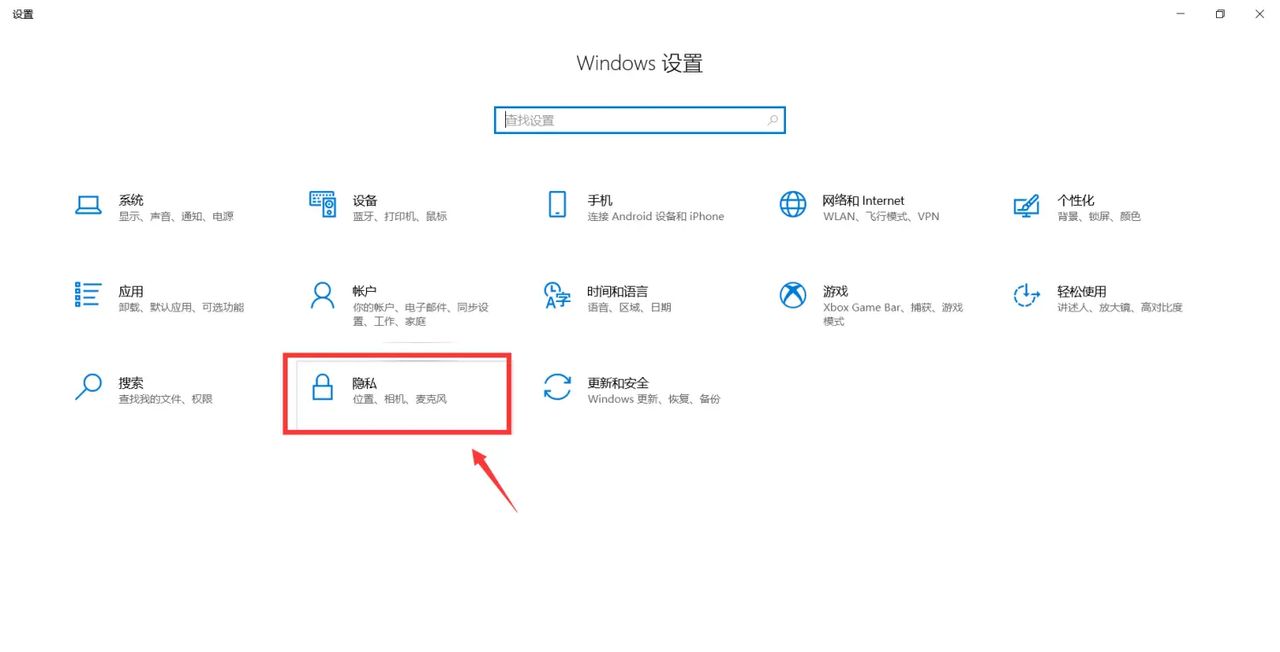Open the 帐户 (Accounts) settings icon
Screen dimensions: 1280x652
tap(322, 295)
